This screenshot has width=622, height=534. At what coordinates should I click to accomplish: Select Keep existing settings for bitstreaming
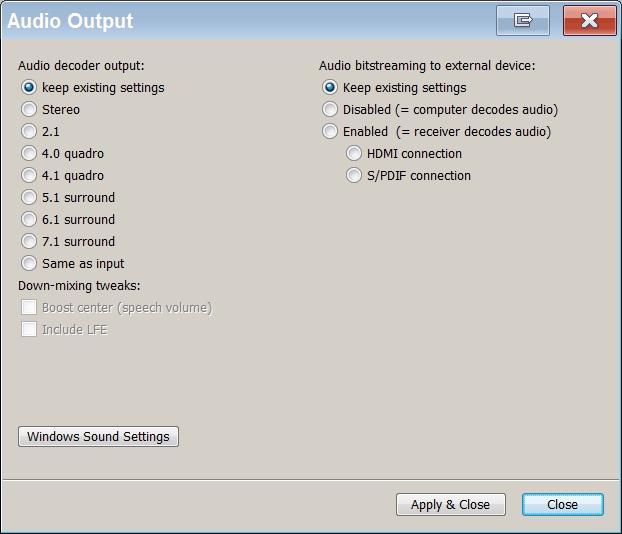(x=330, y=87)
